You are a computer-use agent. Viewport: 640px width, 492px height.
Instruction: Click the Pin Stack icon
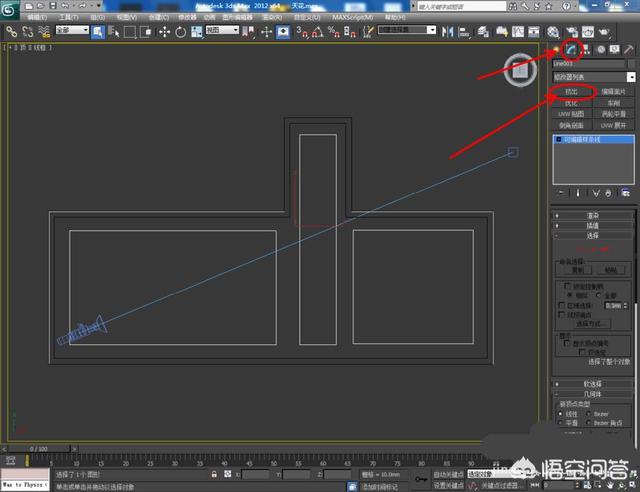click(x=562, y=193)
